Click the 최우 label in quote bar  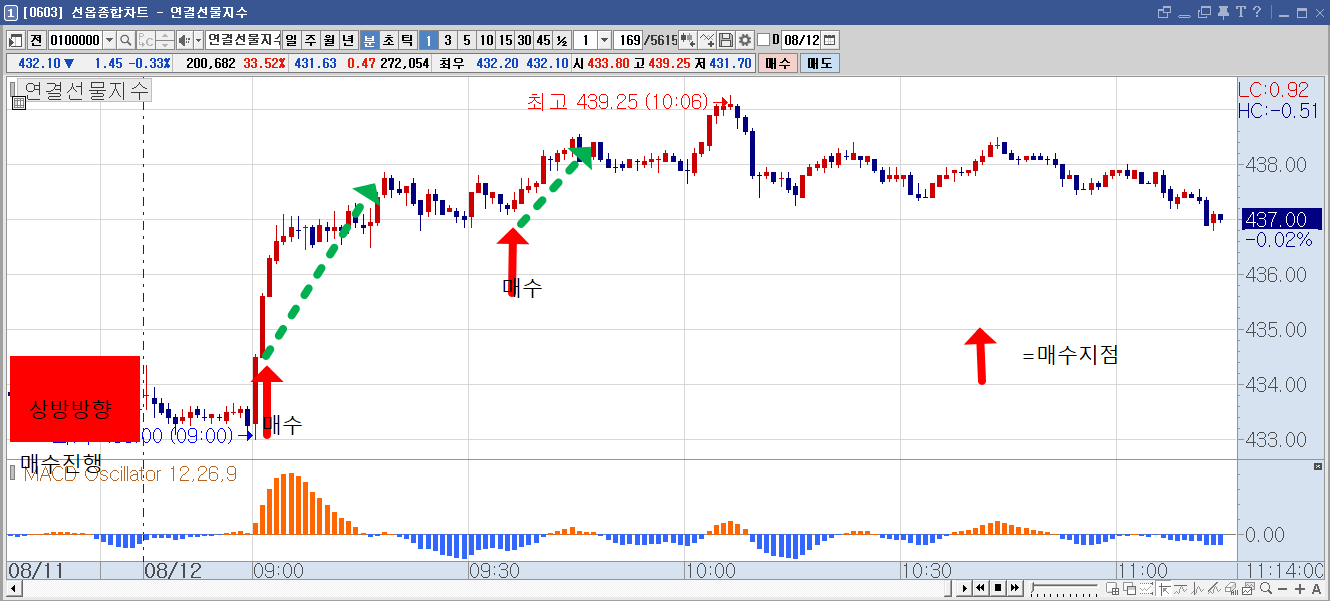[x=452, y=63]
